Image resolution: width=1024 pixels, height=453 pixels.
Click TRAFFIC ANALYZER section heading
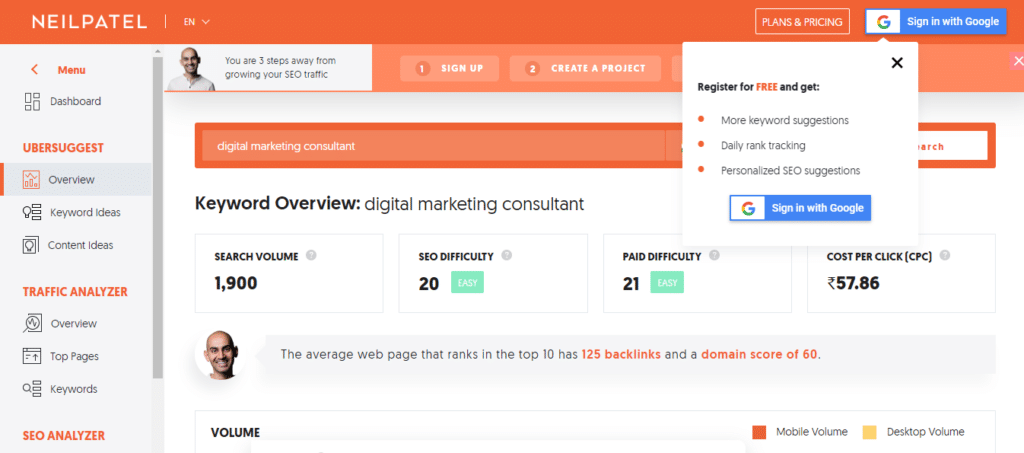click(x=75, y=292)
